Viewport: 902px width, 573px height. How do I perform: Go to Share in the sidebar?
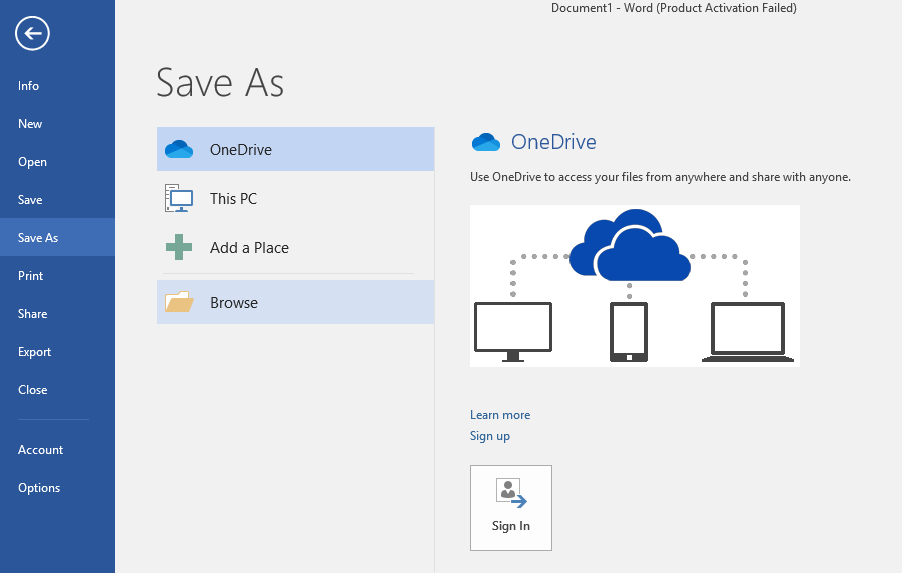[x=58, y=314]
